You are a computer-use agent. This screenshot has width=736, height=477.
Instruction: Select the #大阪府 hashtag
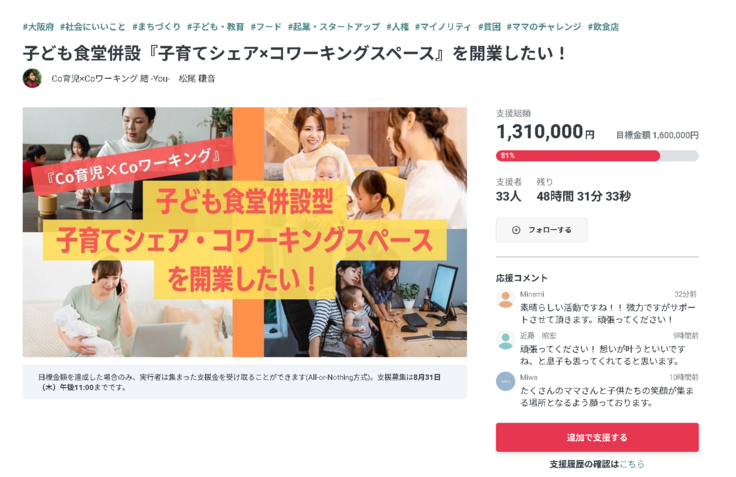click(38, 27)
